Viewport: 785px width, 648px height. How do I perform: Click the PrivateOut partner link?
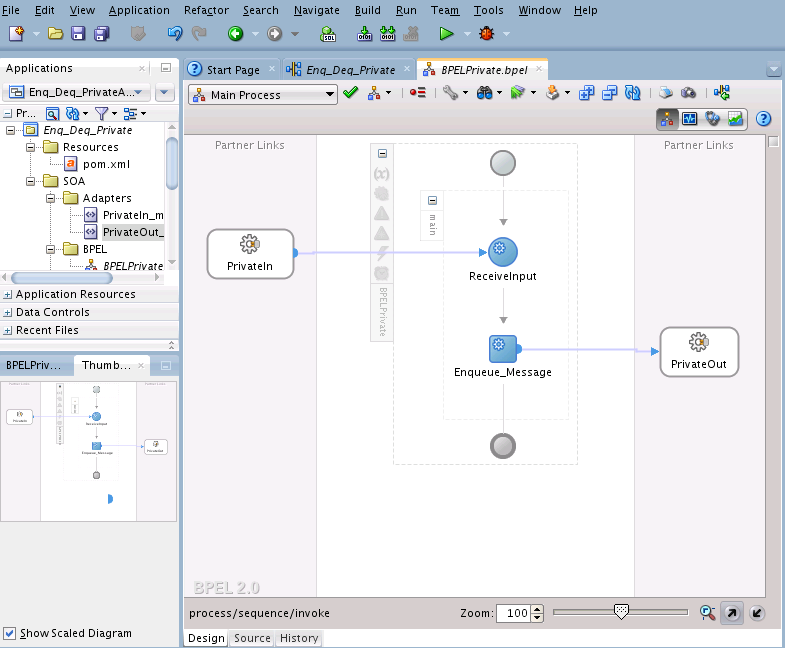coord(699,351)
